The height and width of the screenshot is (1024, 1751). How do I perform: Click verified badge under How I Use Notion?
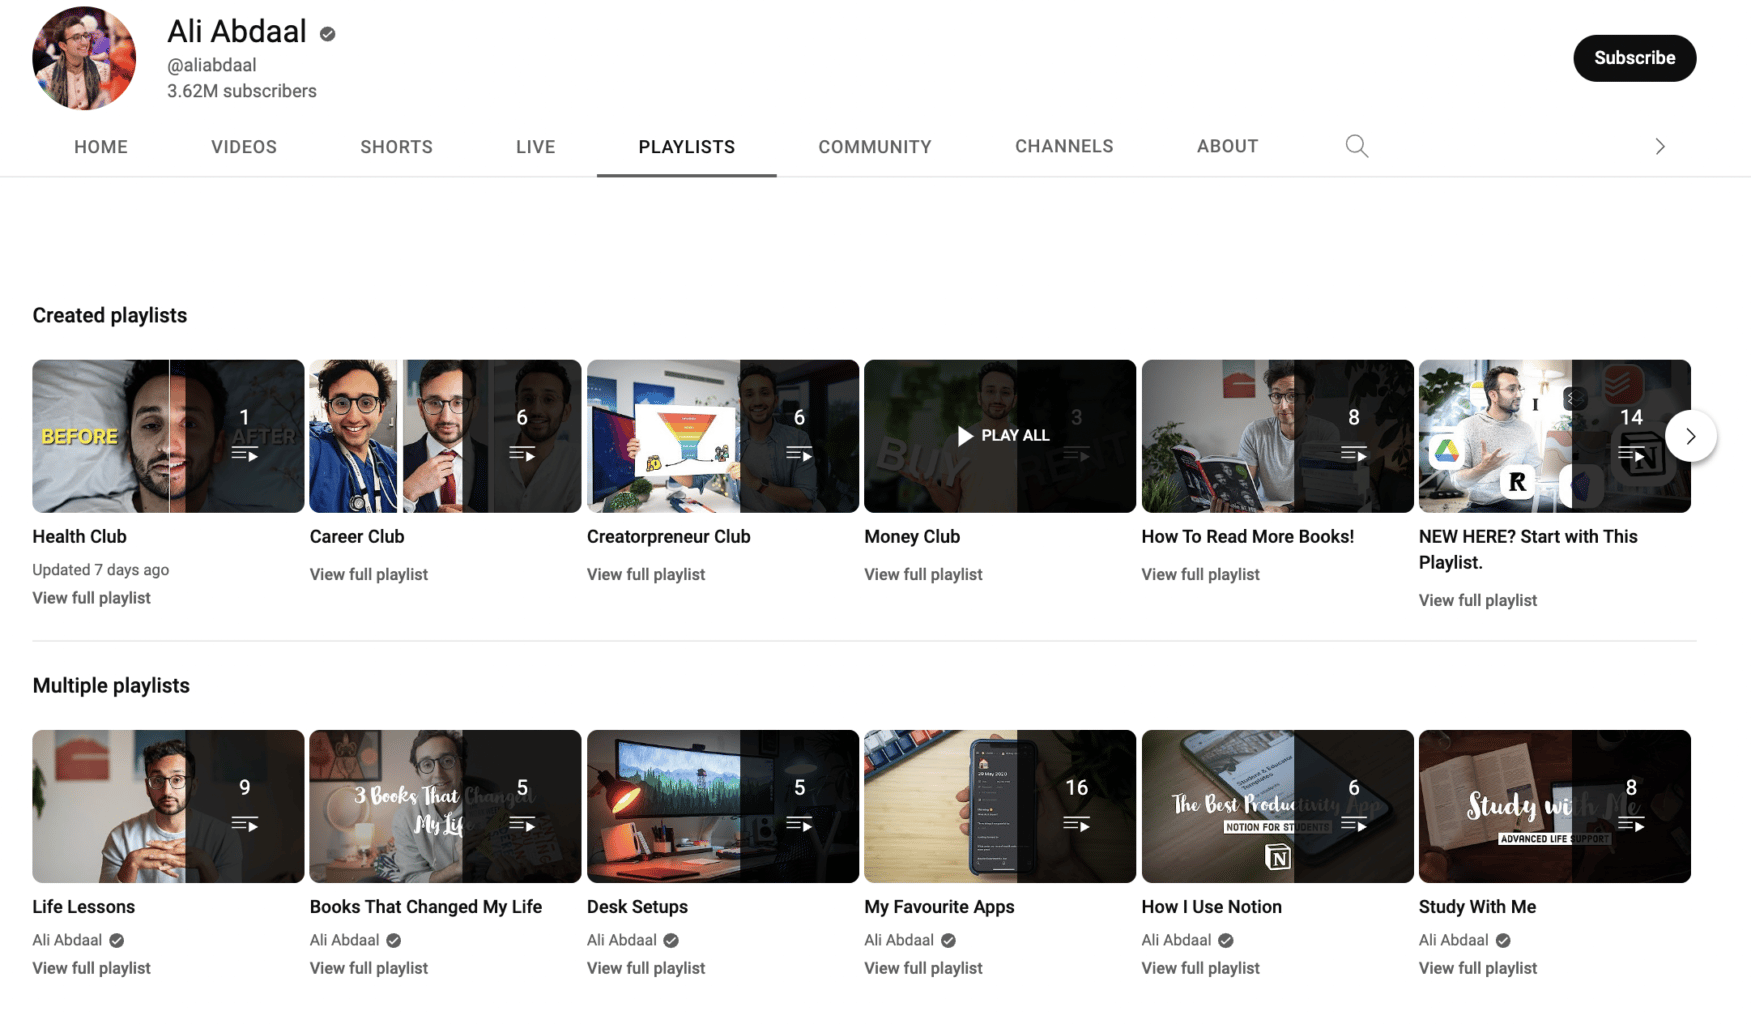1225,940
